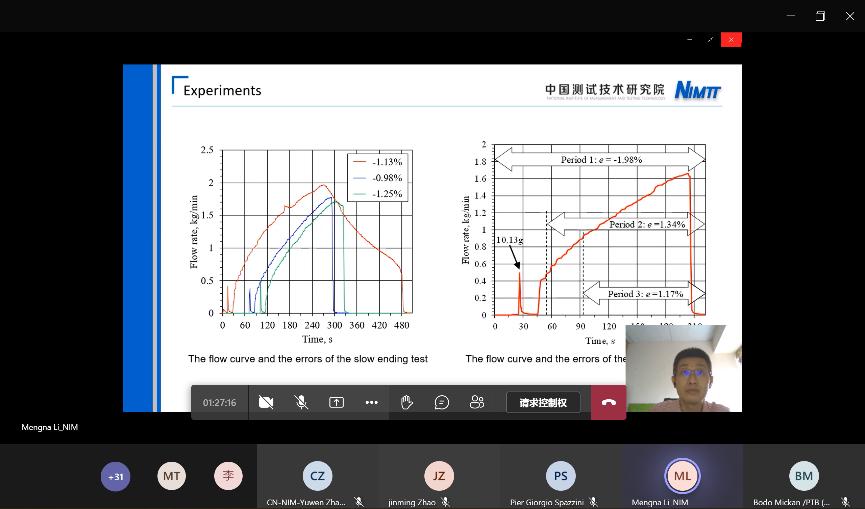Viewport: 865px width, 509px height.
Task: Click the presenter's self-view video thumbnail
Action: (x=683, y=368)
